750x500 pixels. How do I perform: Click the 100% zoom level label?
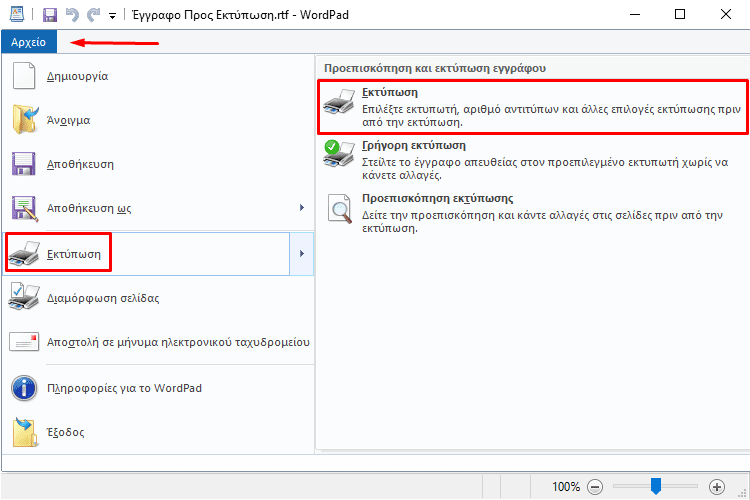click(x=566, y=487)
